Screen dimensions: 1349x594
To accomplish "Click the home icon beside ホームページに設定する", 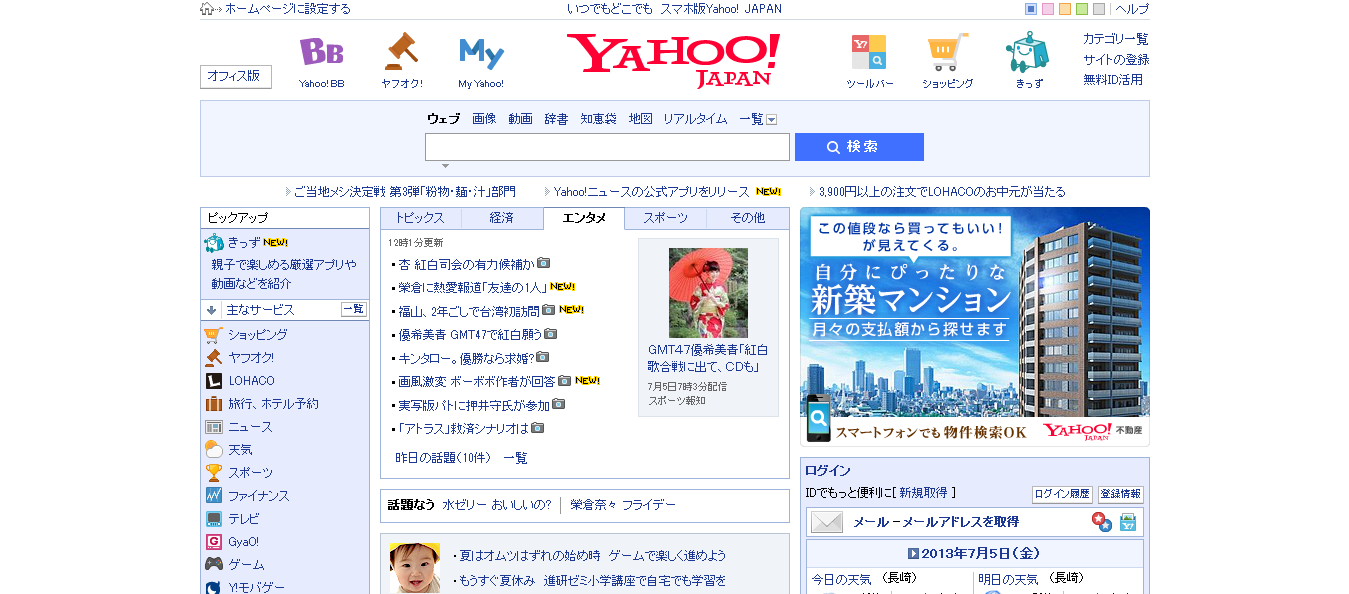I will (207, 9).
